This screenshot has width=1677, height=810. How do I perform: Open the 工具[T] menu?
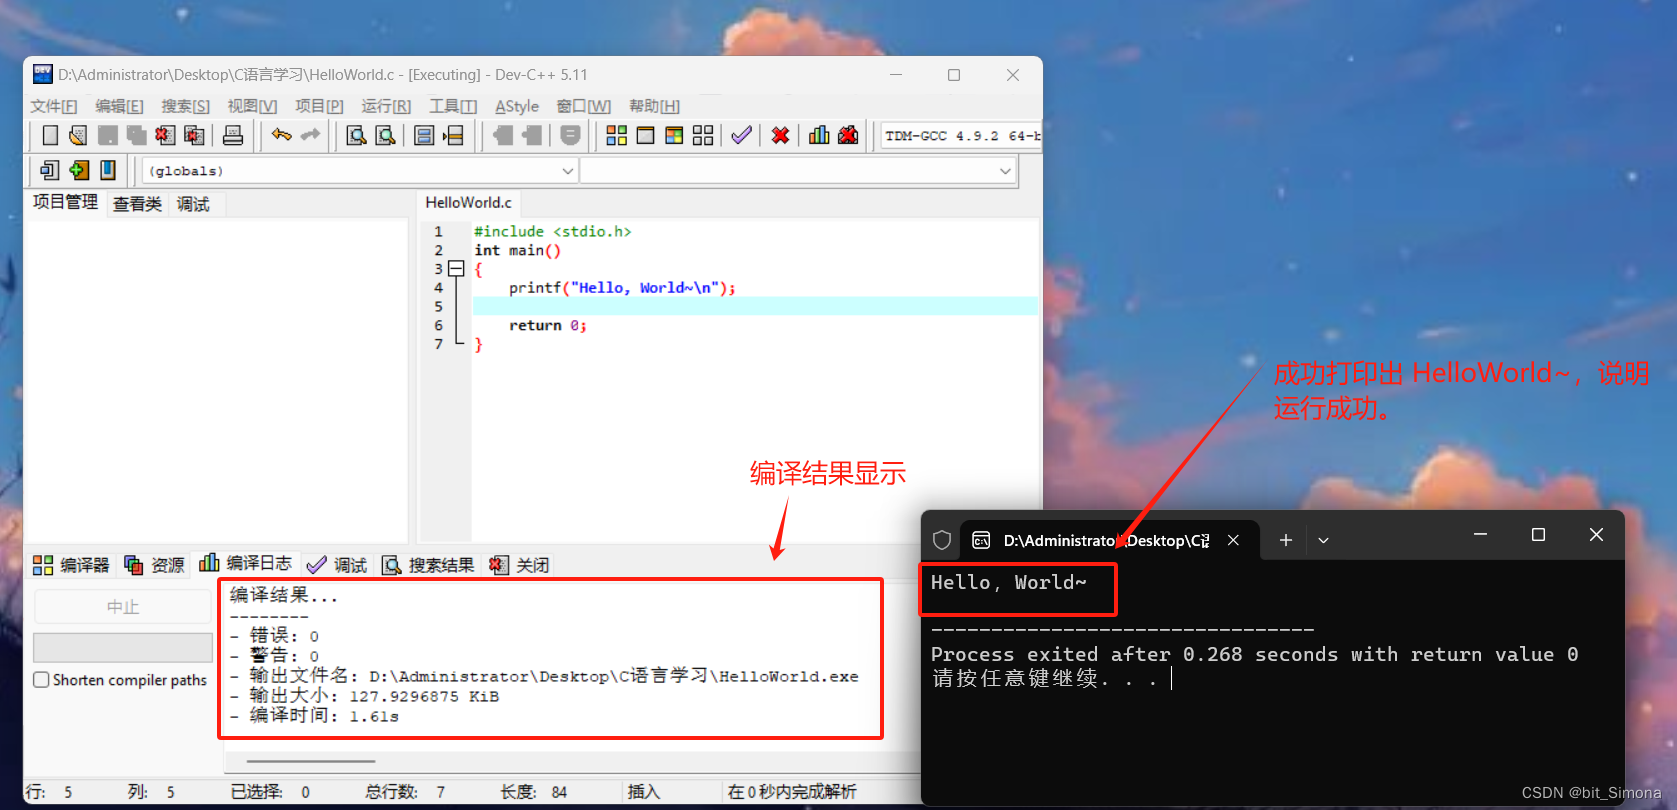point(453,106)
